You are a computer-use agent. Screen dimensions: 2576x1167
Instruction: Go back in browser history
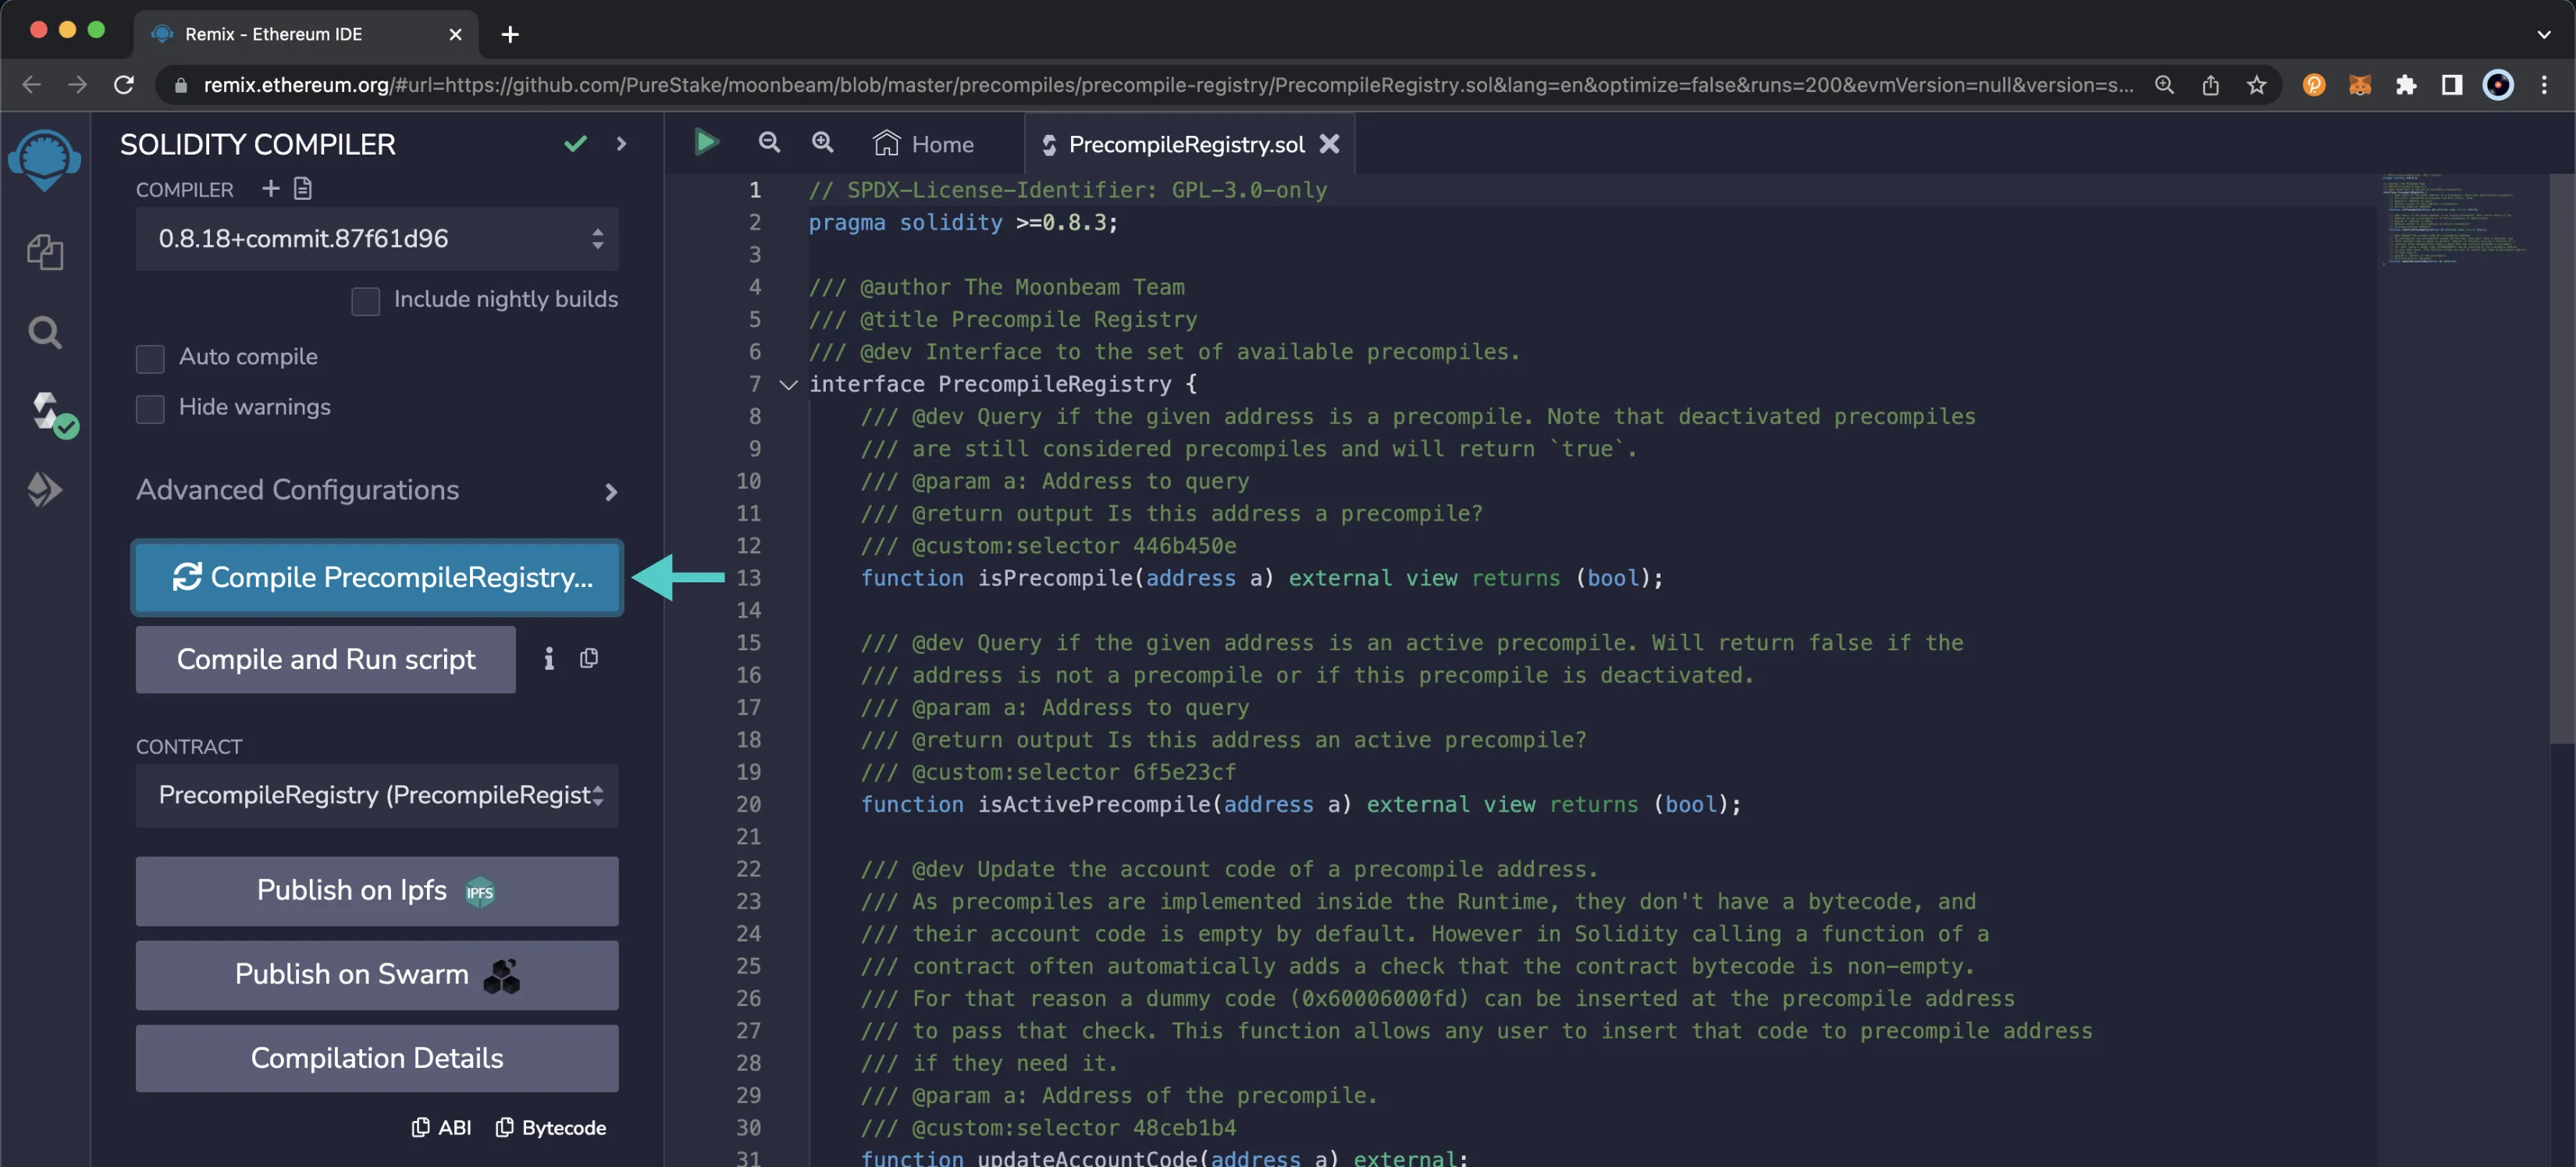(31, 85)
